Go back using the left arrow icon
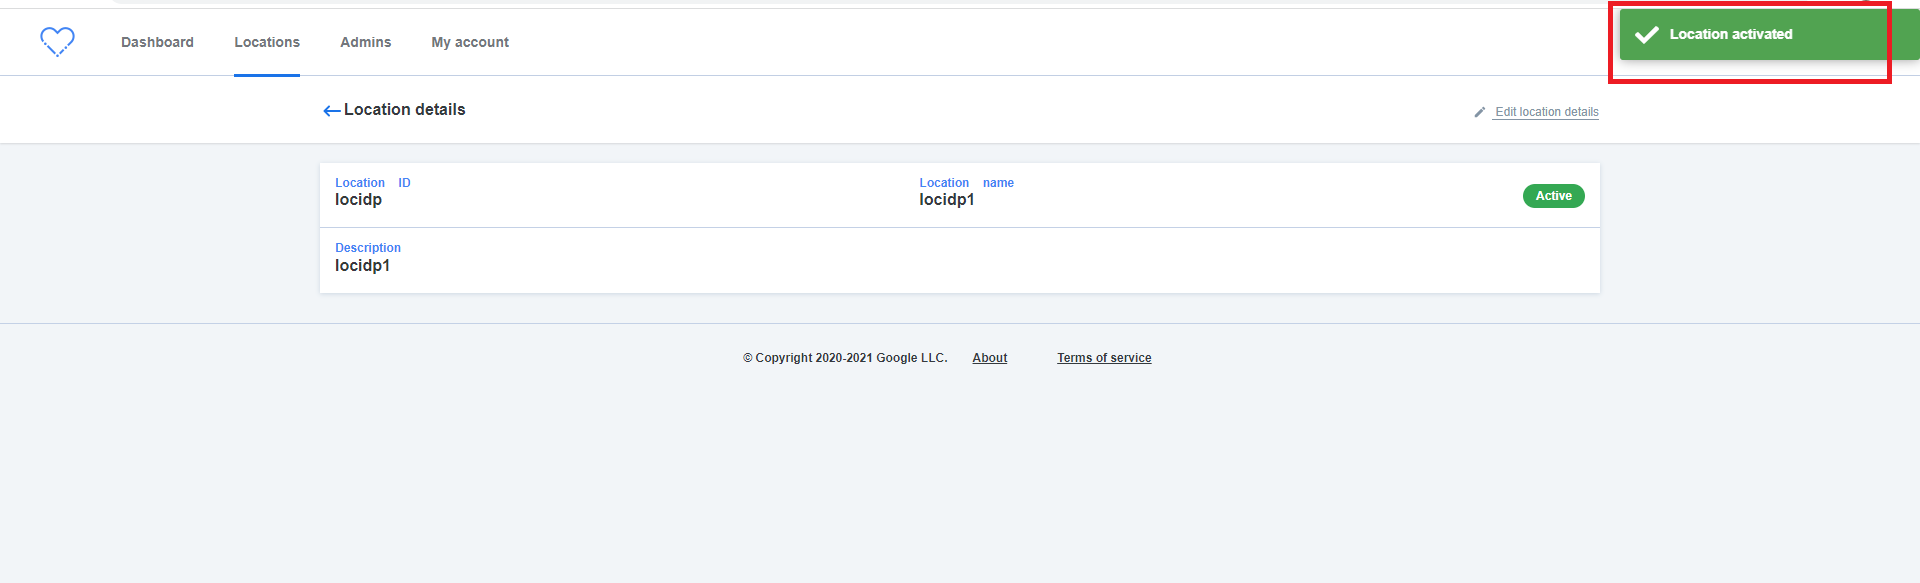1920x583 pixels. 332,111
